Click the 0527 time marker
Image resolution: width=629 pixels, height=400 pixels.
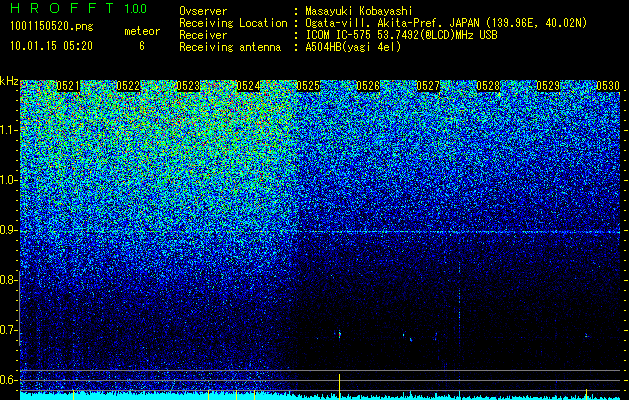[x=428, y=86]
